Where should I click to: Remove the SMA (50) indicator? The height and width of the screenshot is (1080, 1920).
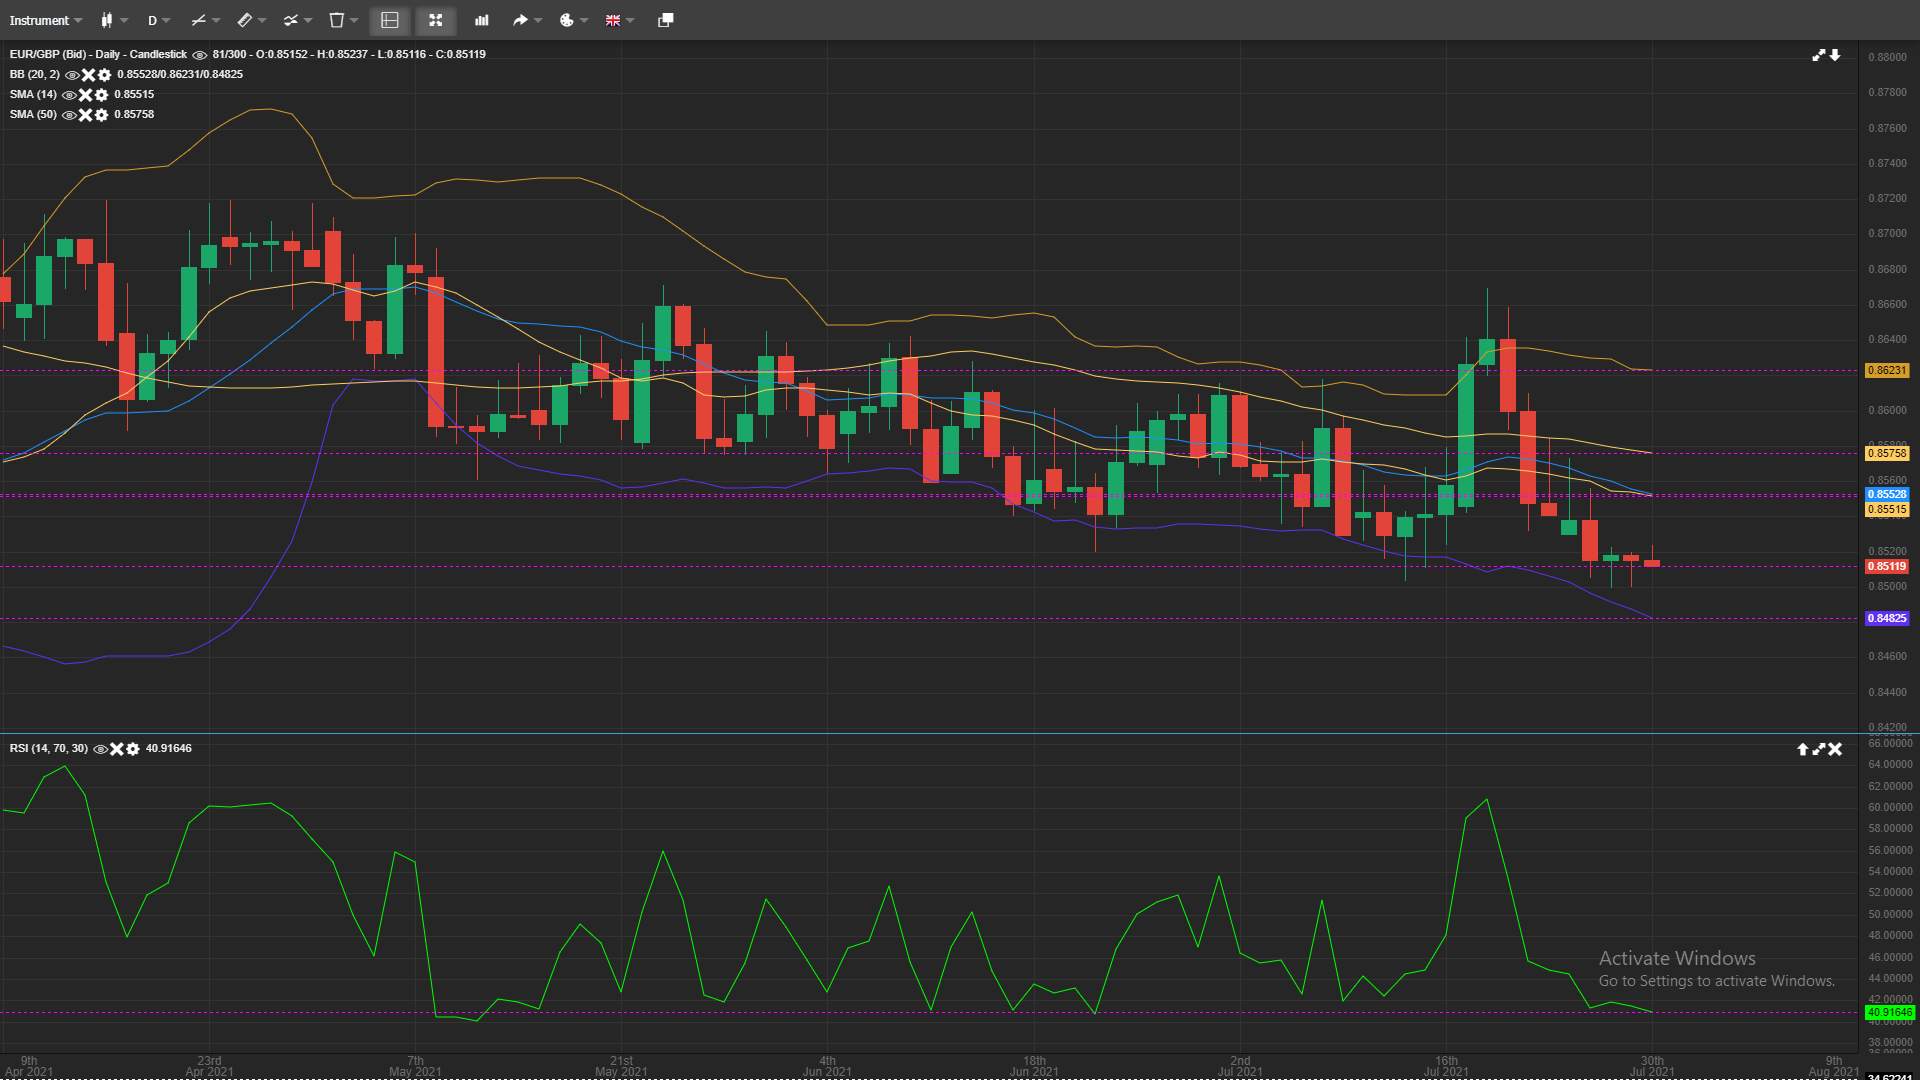85,115
